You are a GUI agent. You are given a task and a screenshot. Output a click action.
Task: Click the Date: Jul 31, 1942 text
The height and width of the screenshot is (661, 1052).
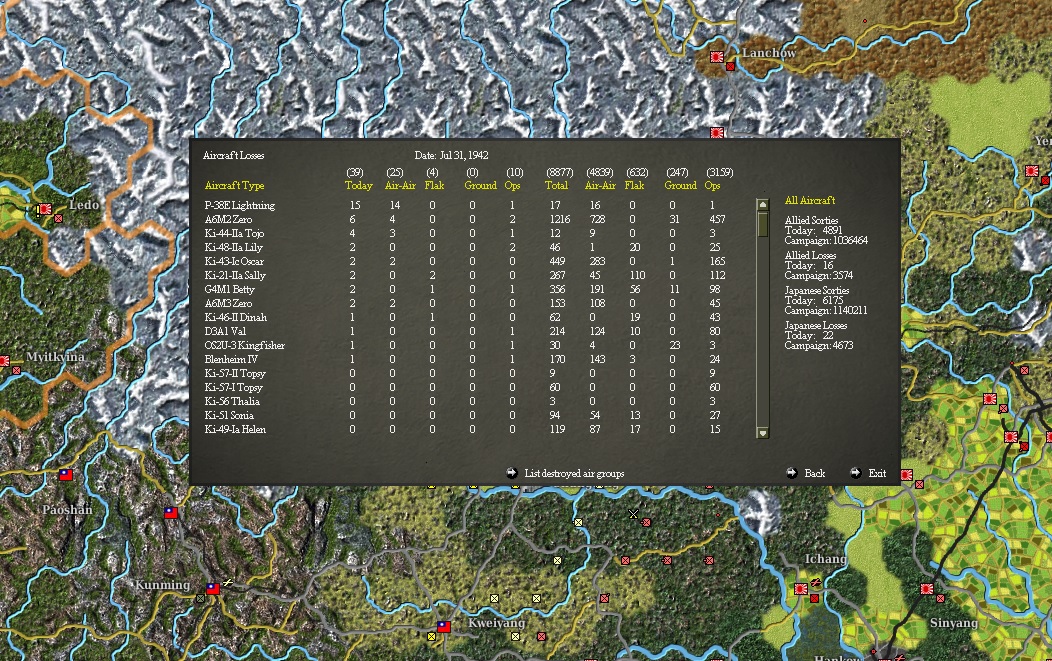[x=451, y=155]
